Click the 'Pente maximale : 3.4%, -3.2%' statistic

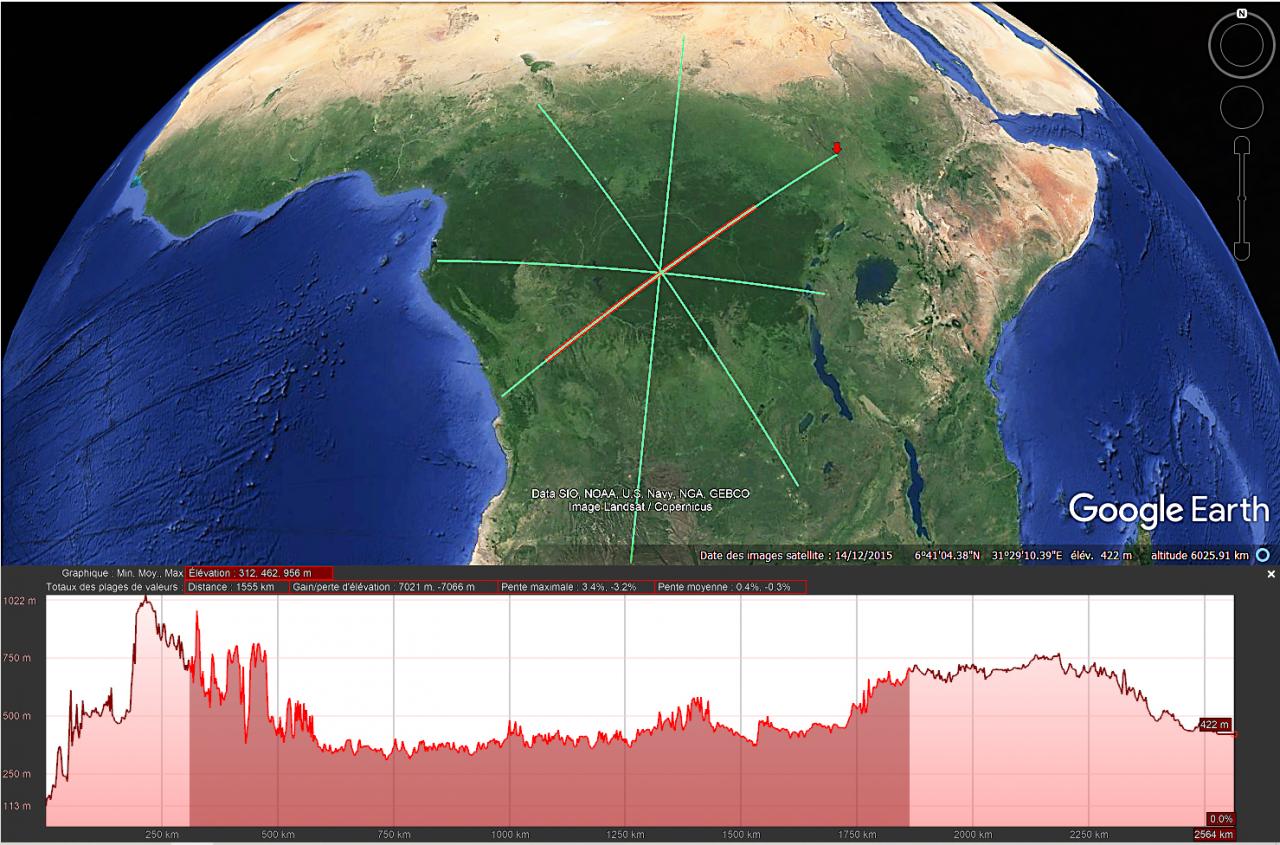[576, 587]
